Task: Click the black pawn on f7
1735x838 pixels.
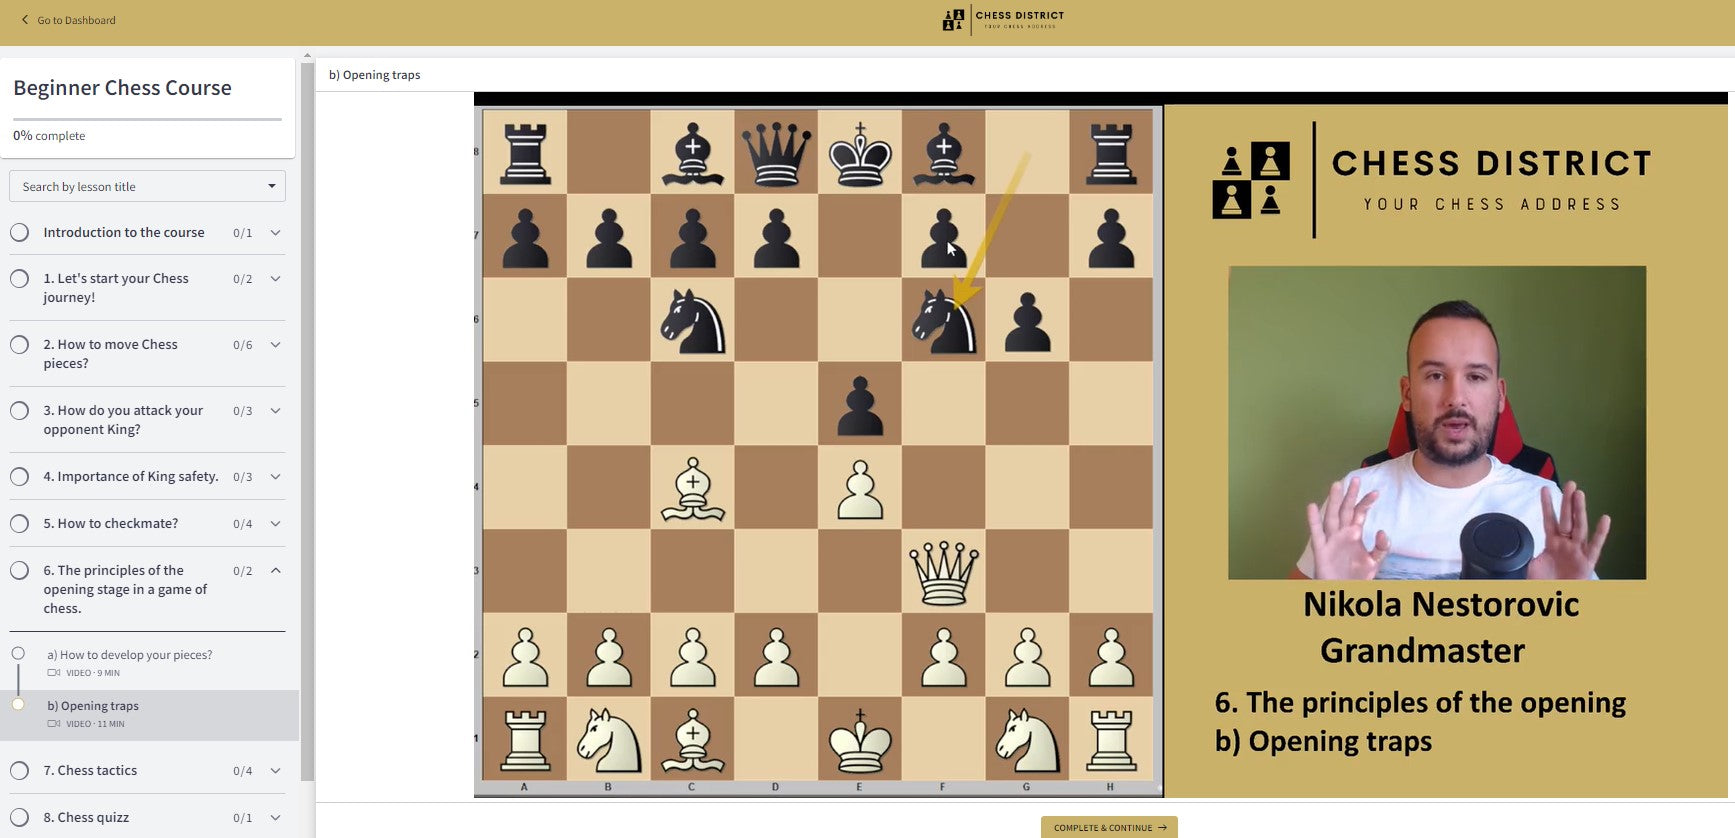Action: [944, 238]
